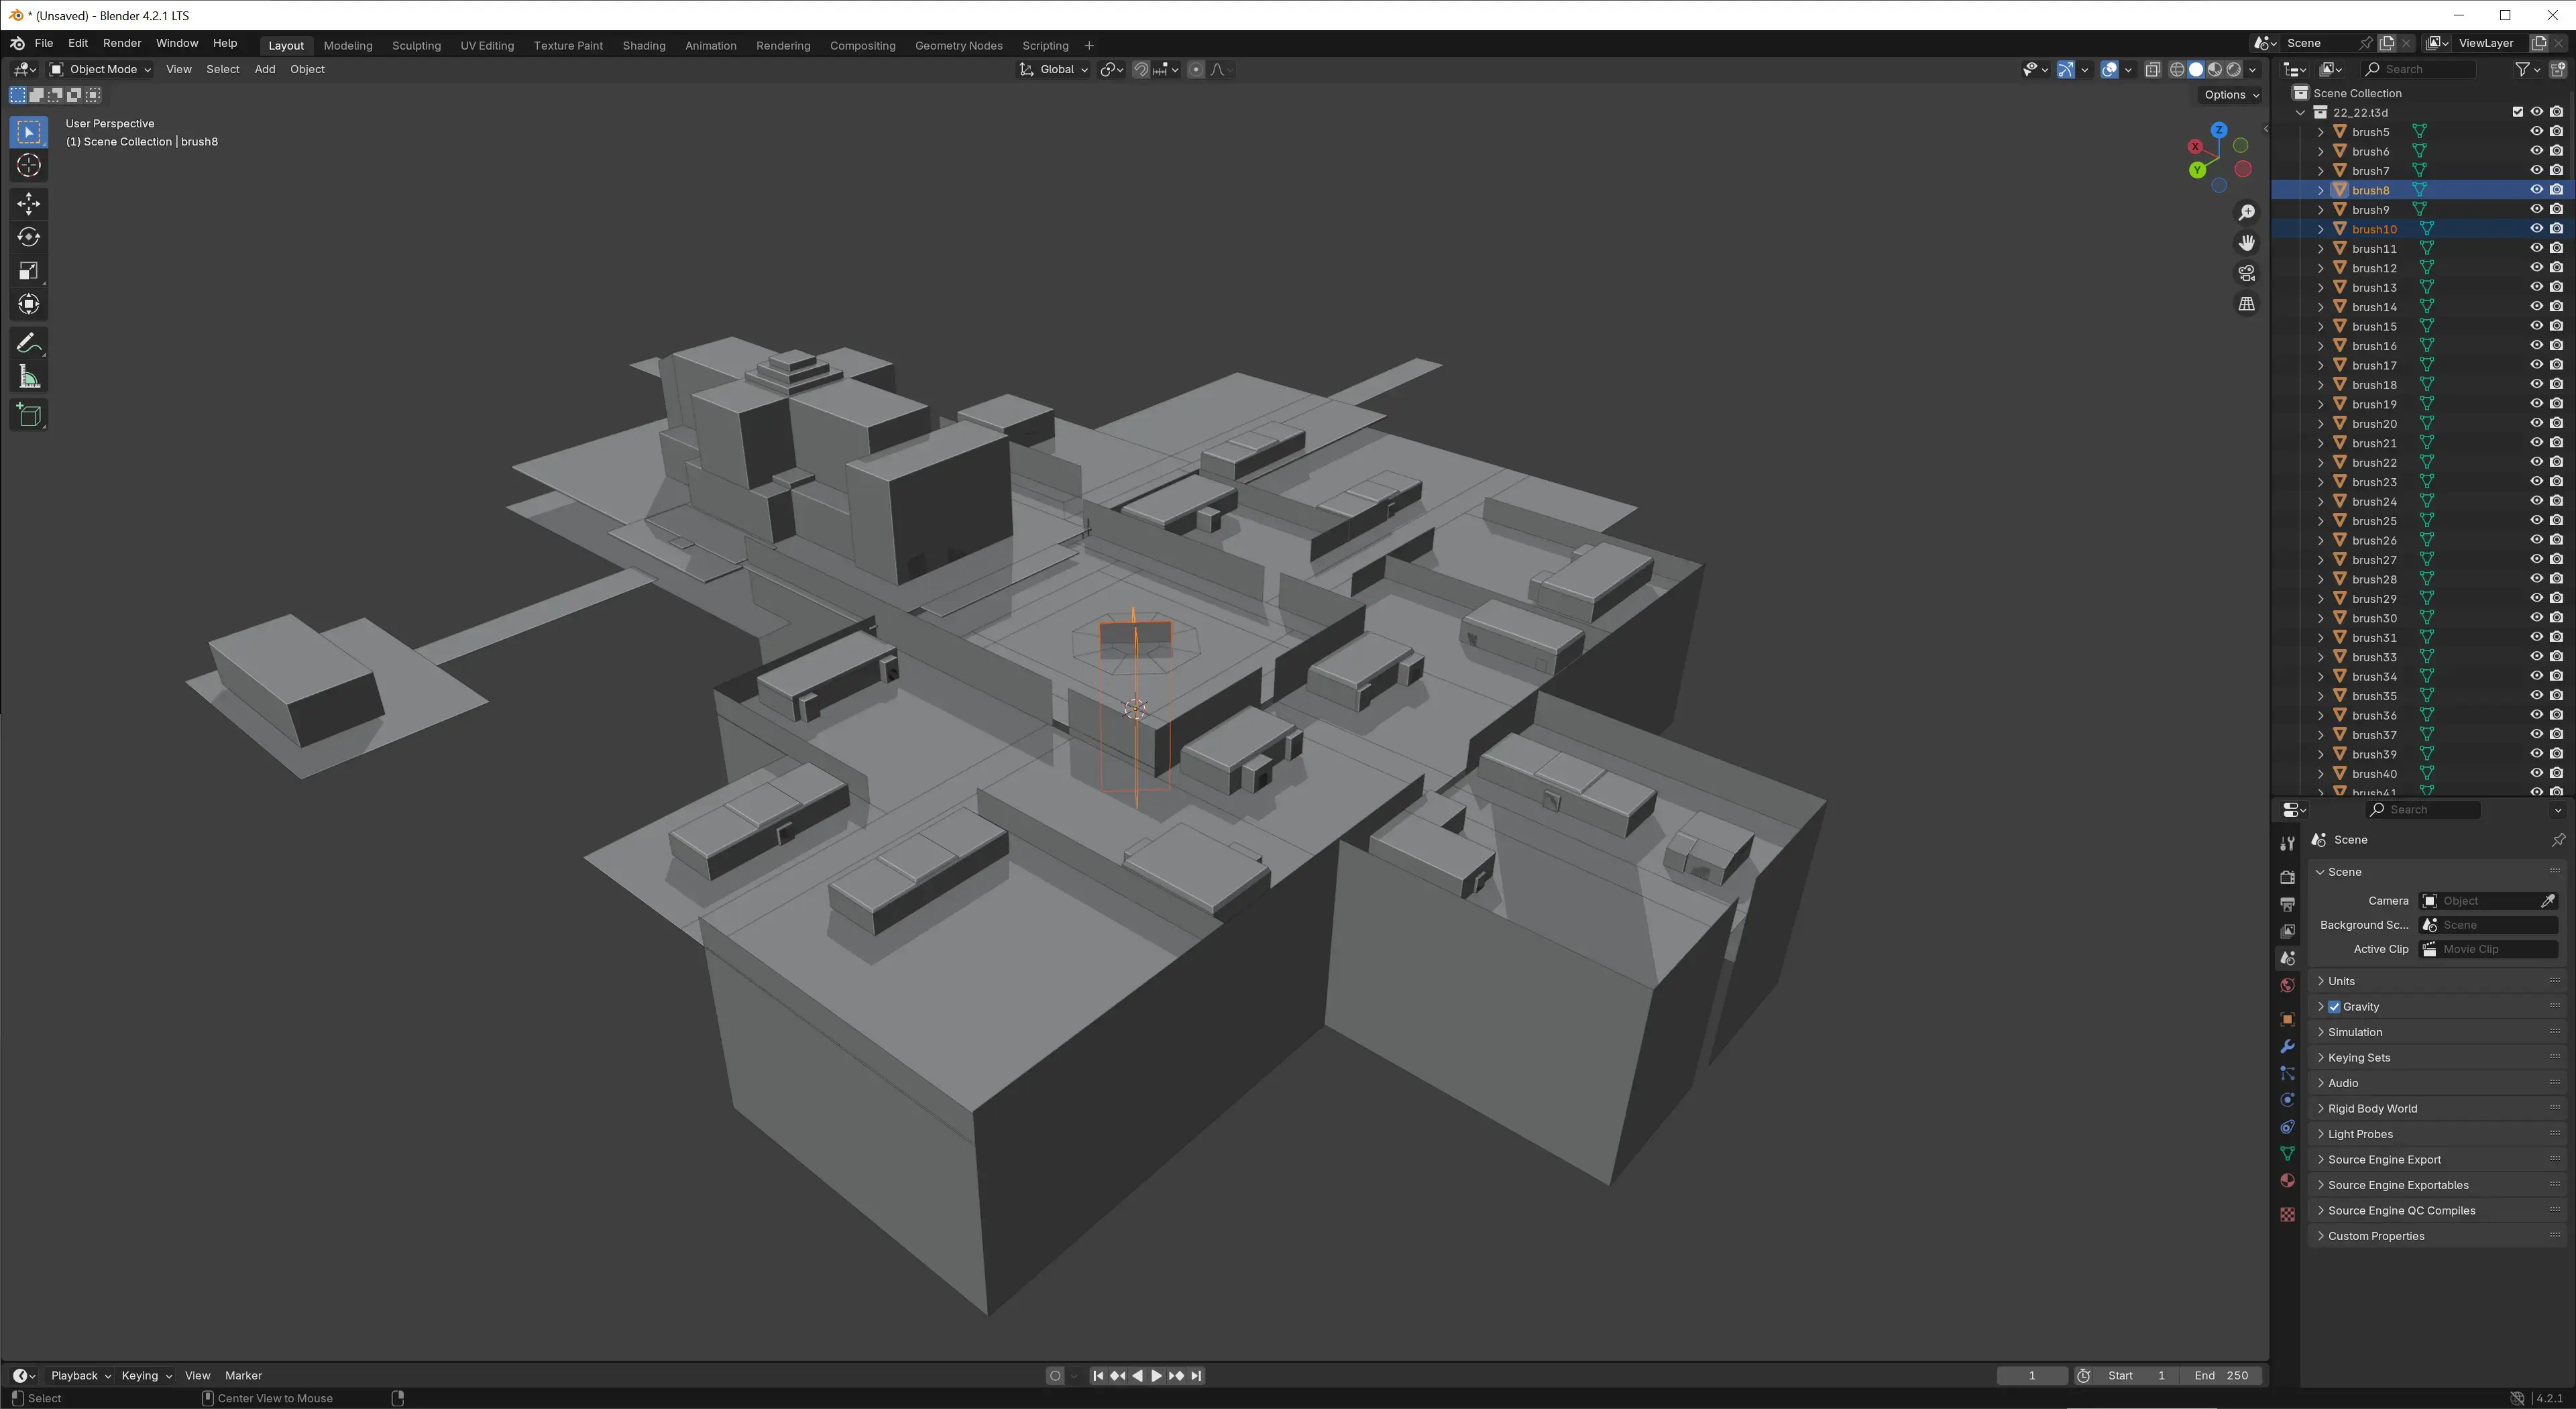
Task: Toggle visibility eye for brush12
Action: [x=2536, y=268]
